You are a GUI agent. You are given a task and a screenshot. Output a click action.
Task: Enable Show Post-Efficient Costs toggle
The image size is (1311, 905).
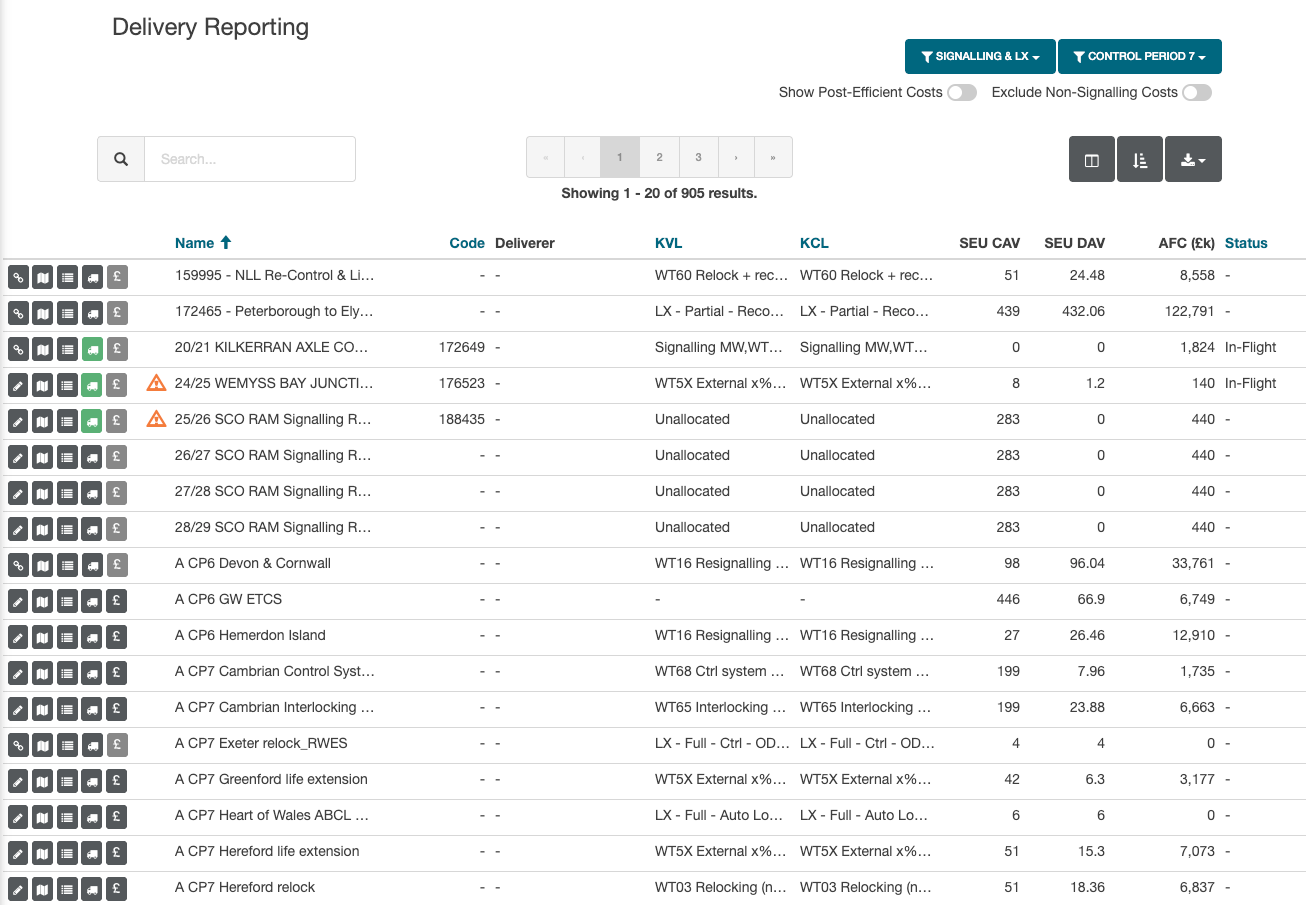(961, 93)
